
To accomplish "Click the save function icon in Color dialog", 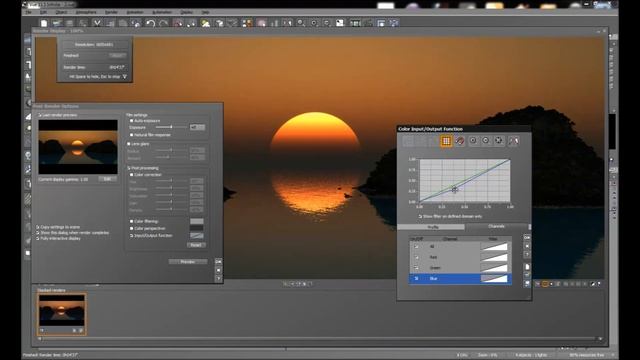I will click(527, 283).
